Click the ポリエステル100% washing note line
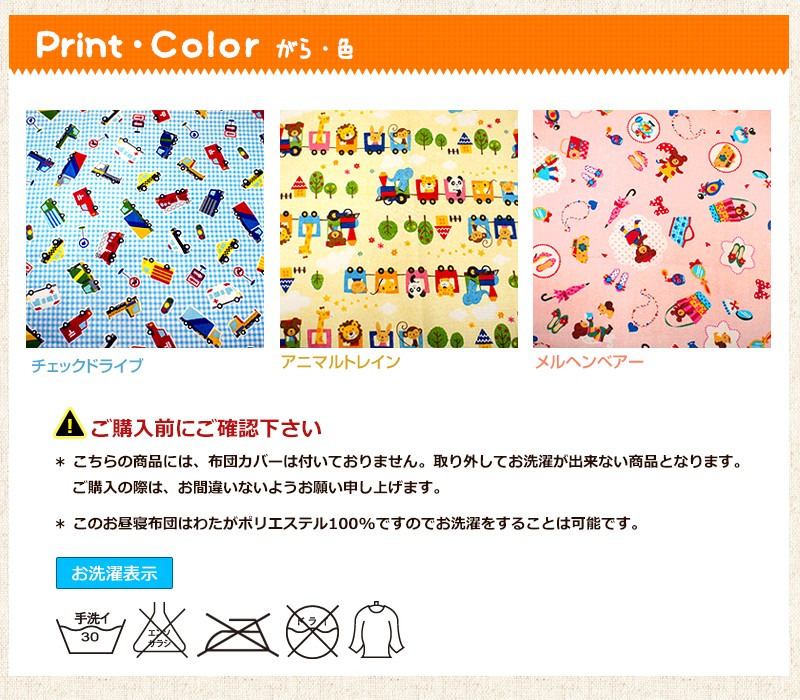The width and height of the screenshot is (800, 700). tap(356, 523)
